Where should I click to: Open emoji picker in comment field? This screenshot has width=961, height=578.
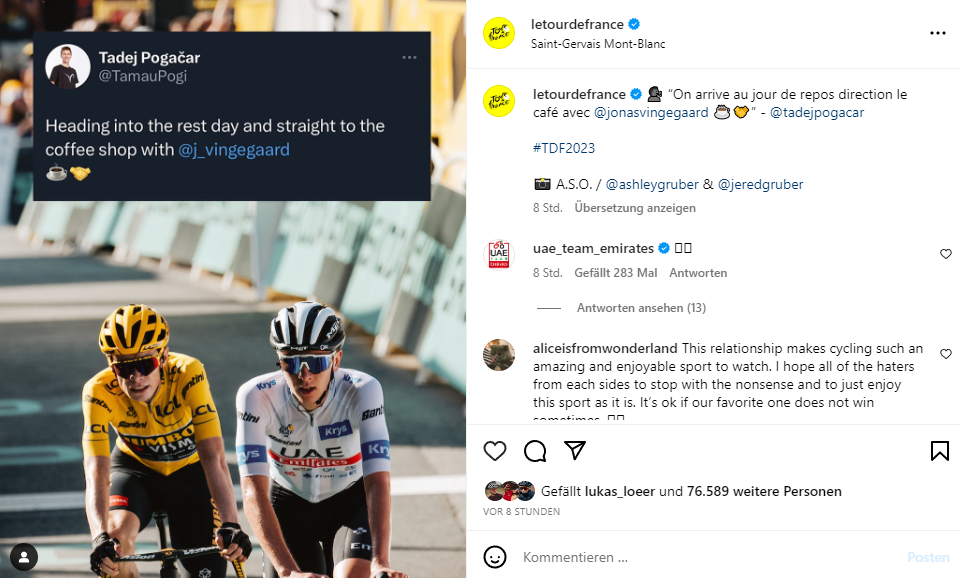[x=495, y=557]
